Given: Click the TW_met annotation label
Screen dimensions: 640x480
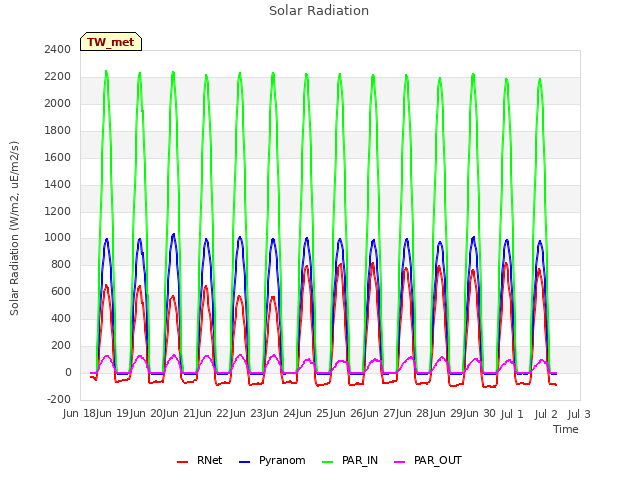Looking at the screenshot, I should [111, 42].
